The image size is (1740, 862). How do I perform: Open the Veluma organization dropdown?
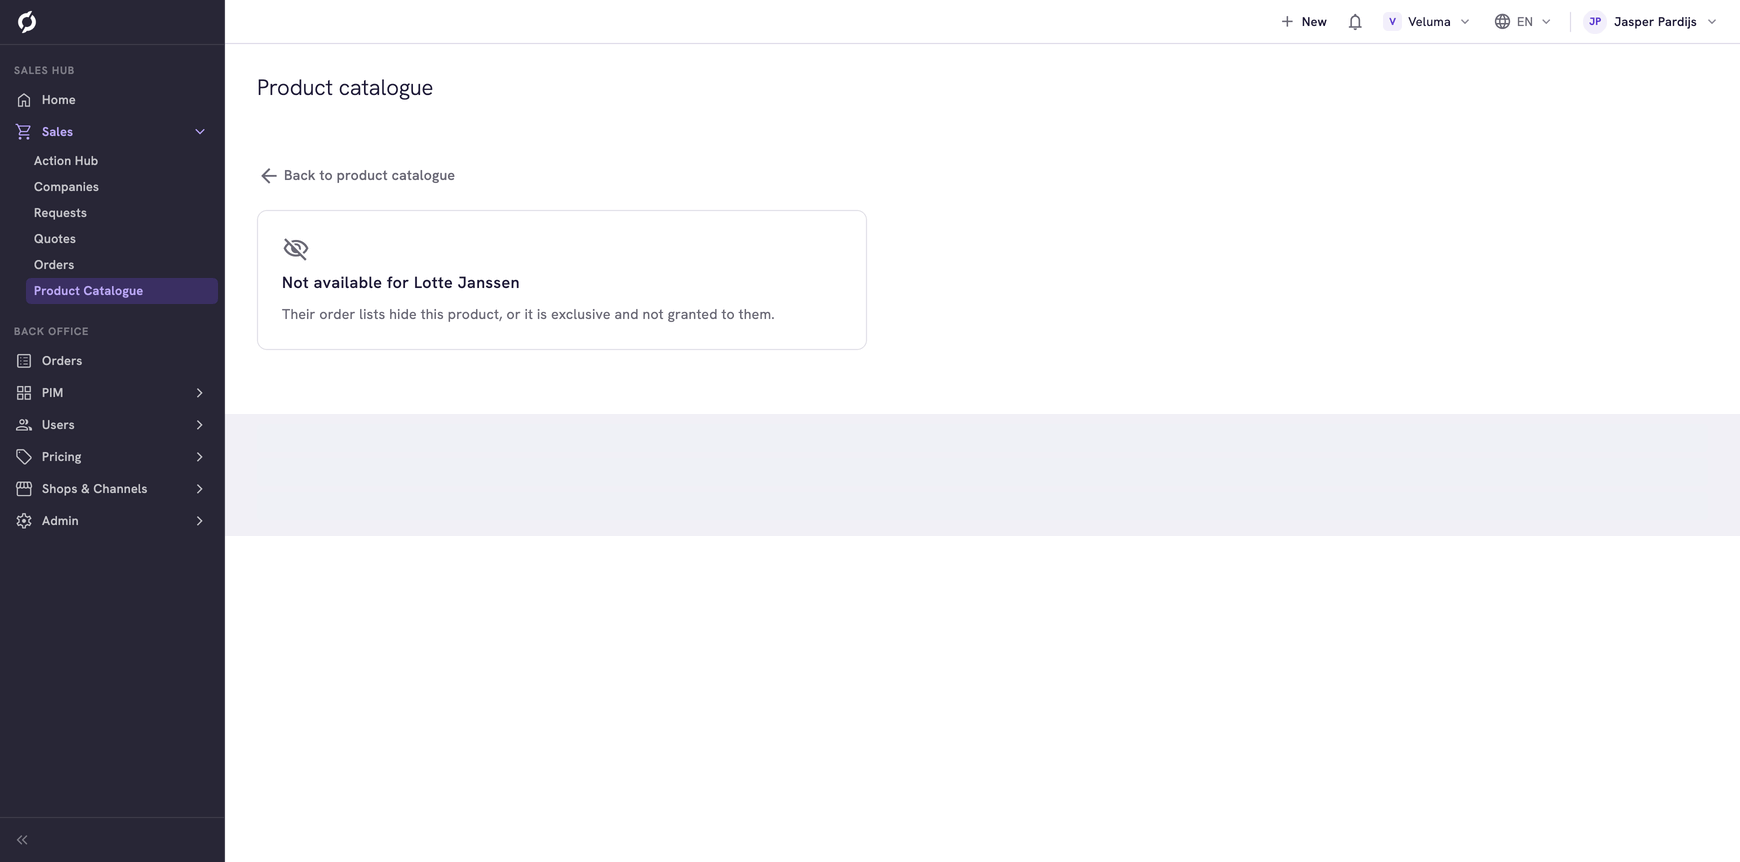tap(1427, 22)
